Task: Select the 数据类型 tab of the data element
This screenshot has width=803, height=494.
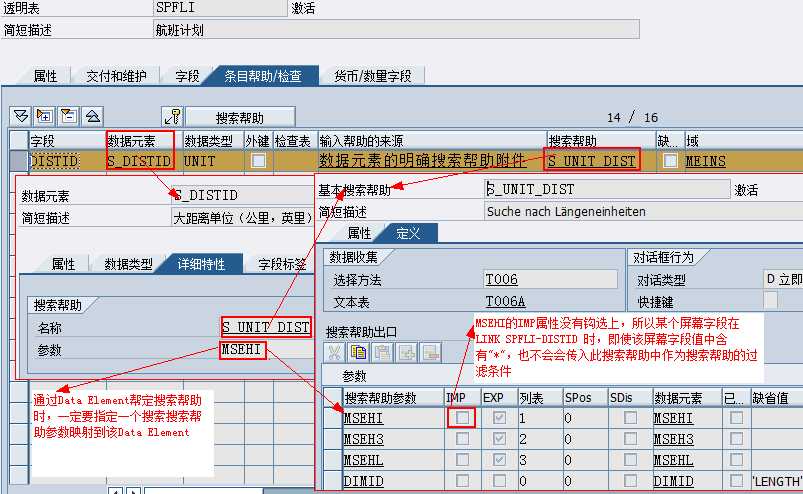Action: click(130, 264)
